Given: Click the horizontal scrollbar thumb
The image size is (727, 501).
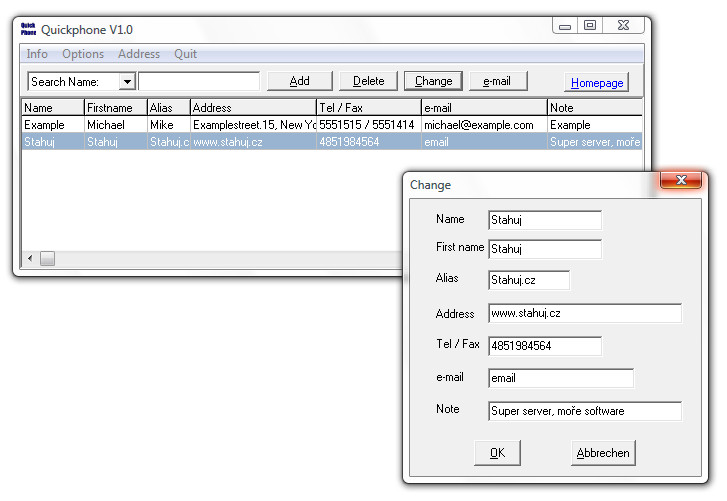Looking at the screenshot, I should (x=47, y=258).
